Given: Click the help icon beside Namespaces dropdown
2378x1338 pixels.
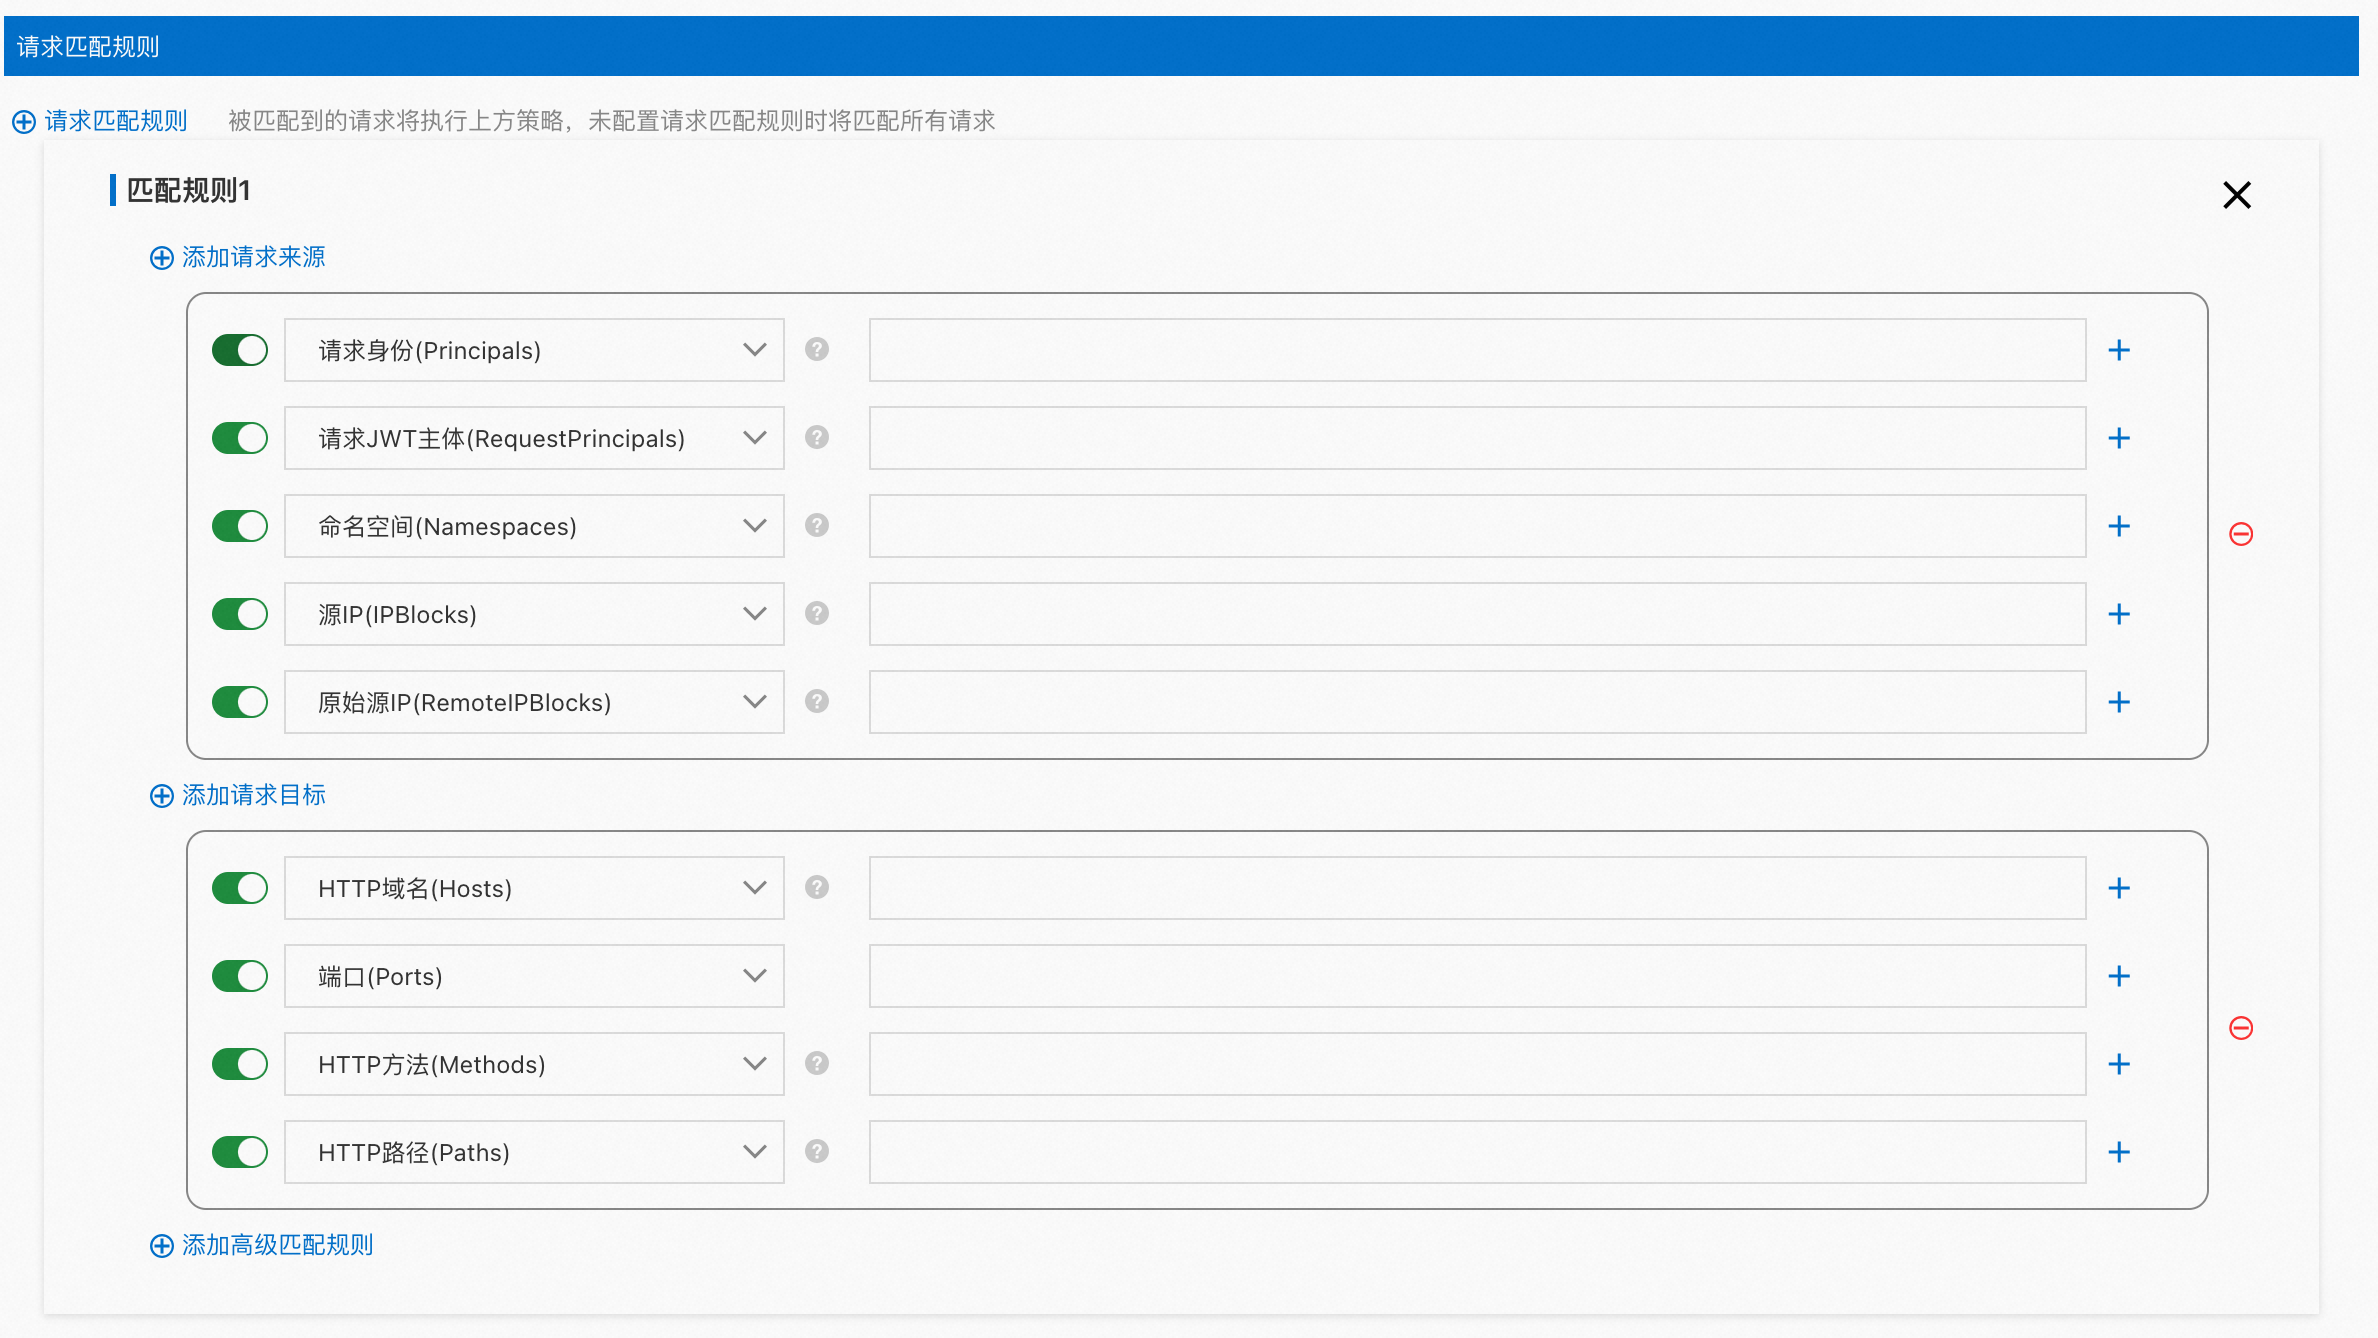Looking at the screenshot, I should (817, 525).
